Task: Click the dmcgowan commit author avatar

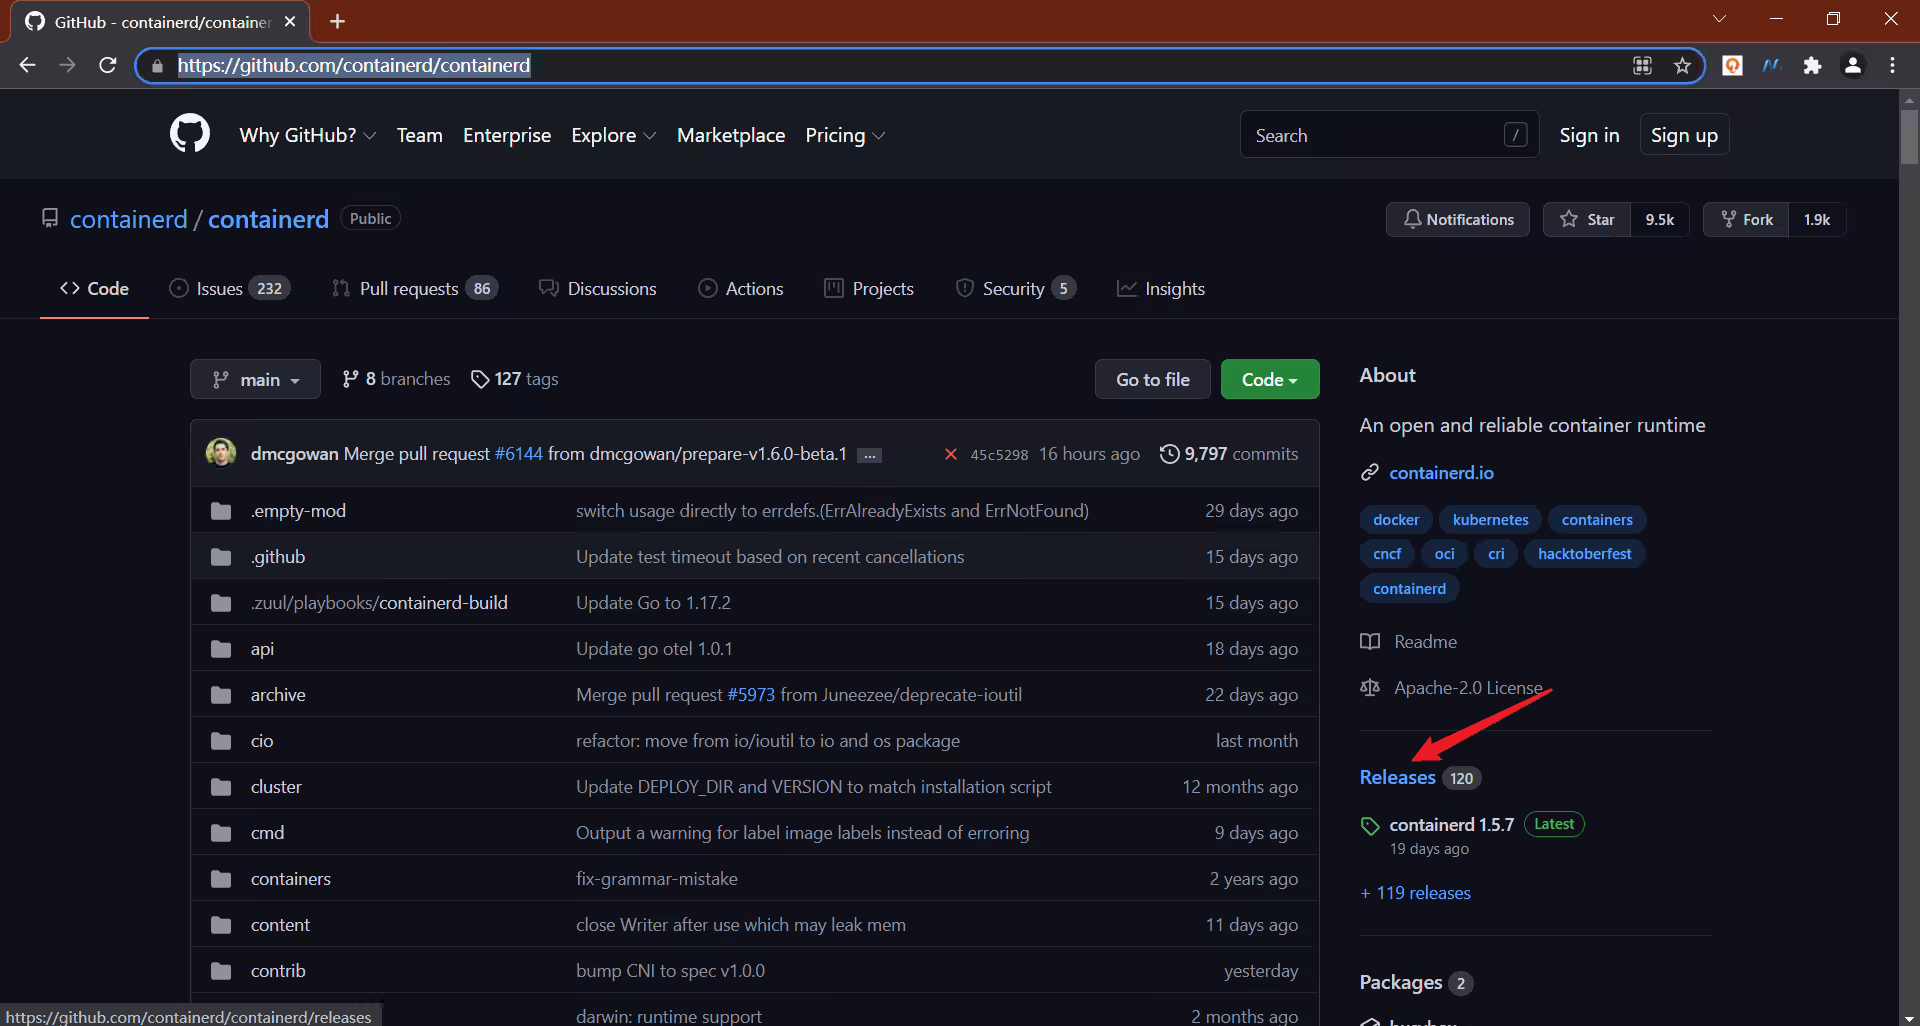Action: 221,453
